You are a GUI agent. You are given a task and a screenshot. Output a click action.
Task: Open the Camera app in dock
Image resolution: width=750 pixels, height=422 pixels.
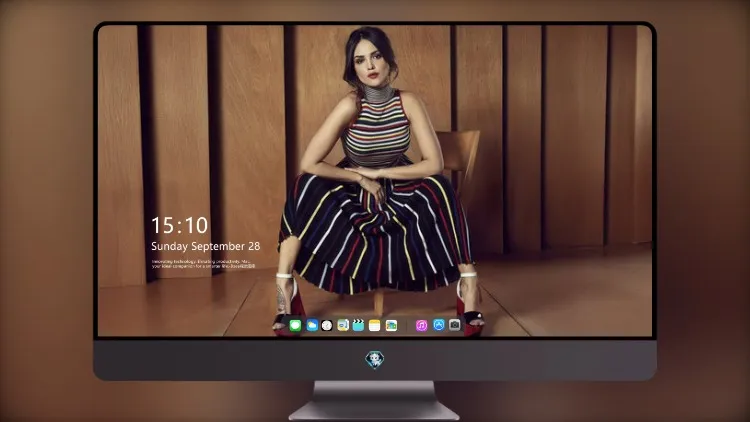coord(455,325)
